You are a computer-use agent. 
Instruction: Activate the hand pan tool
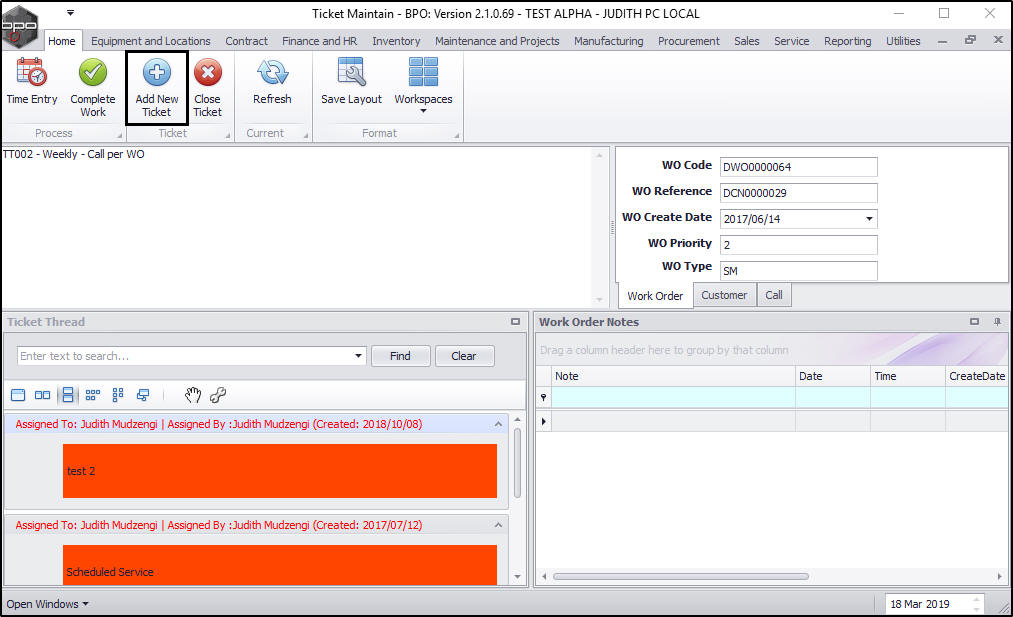coord(193,395)
